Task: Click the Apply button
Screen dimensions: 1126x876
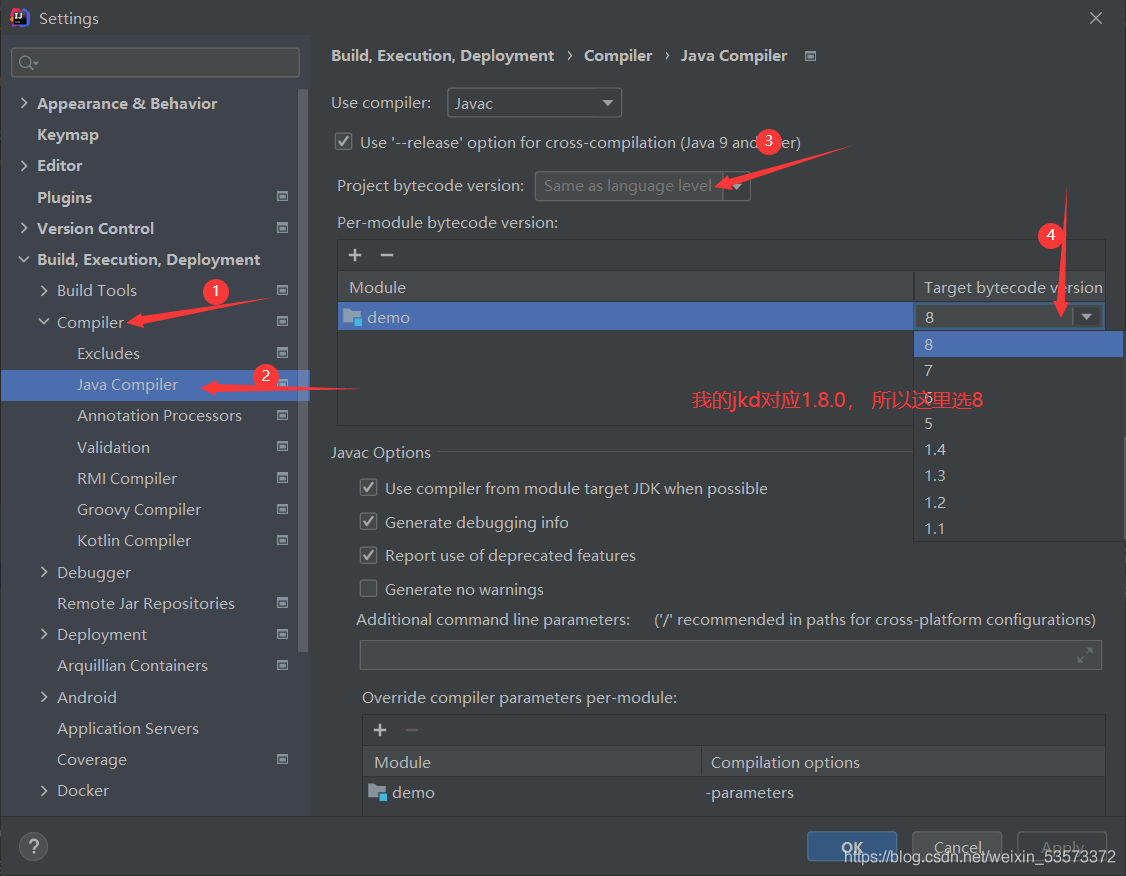Action: pos(1062,847)
